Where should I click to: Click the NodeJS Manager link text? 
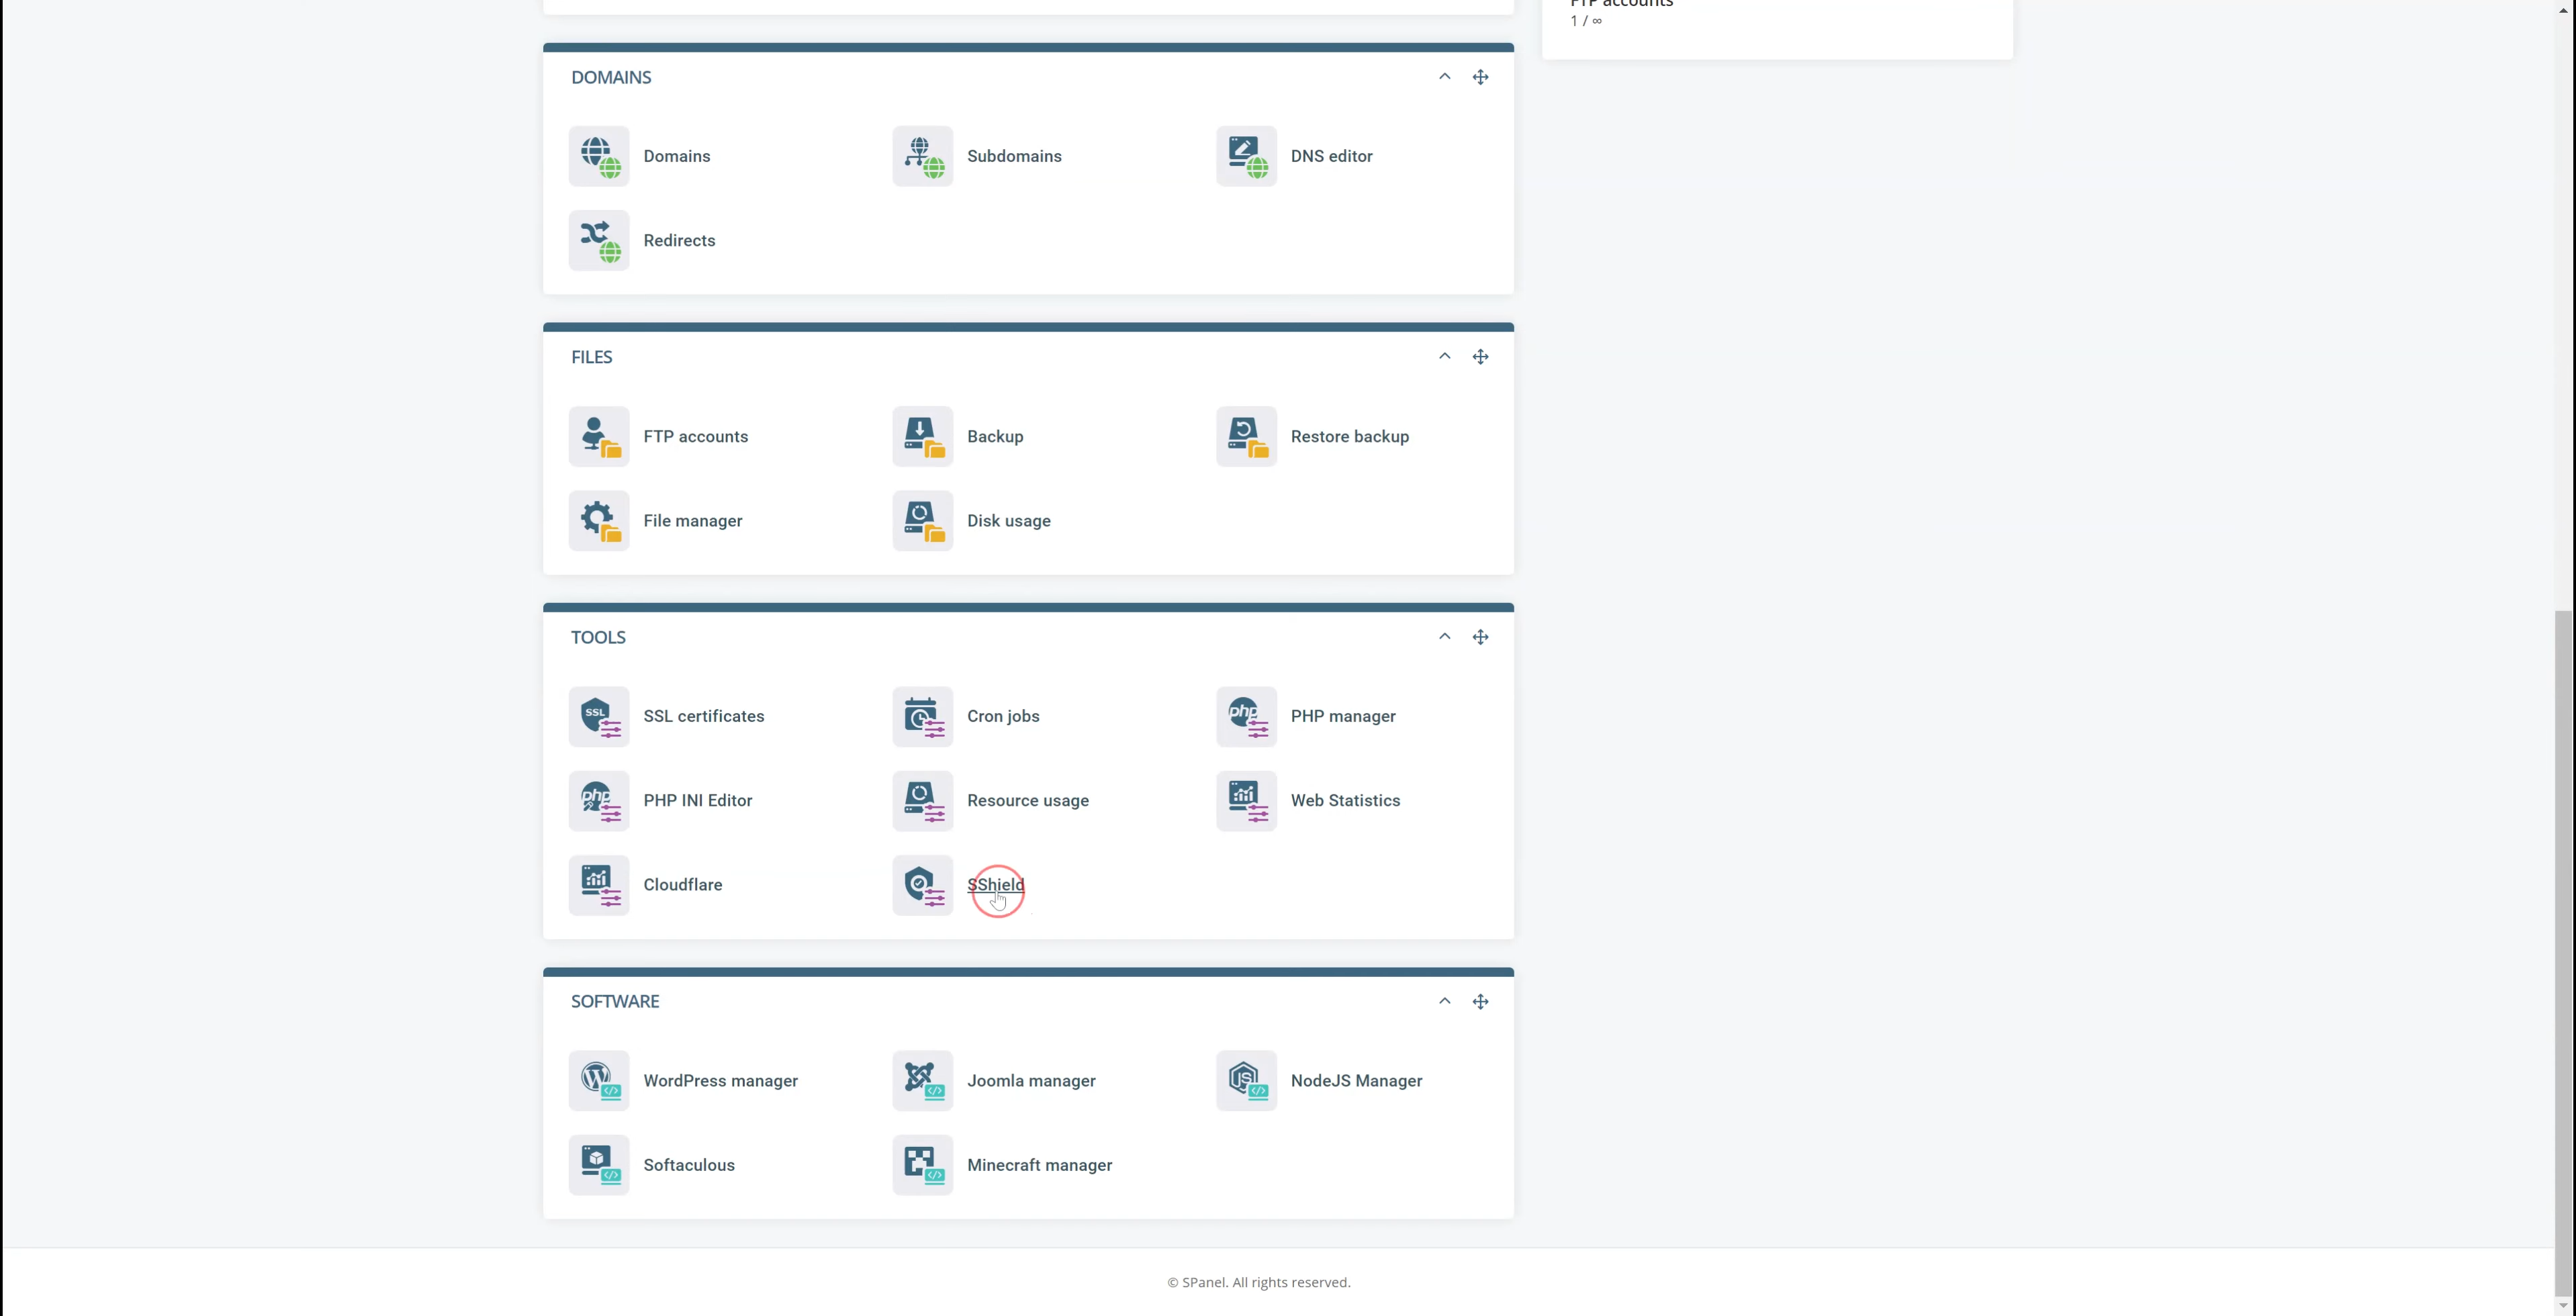tap(1356, 1081)
